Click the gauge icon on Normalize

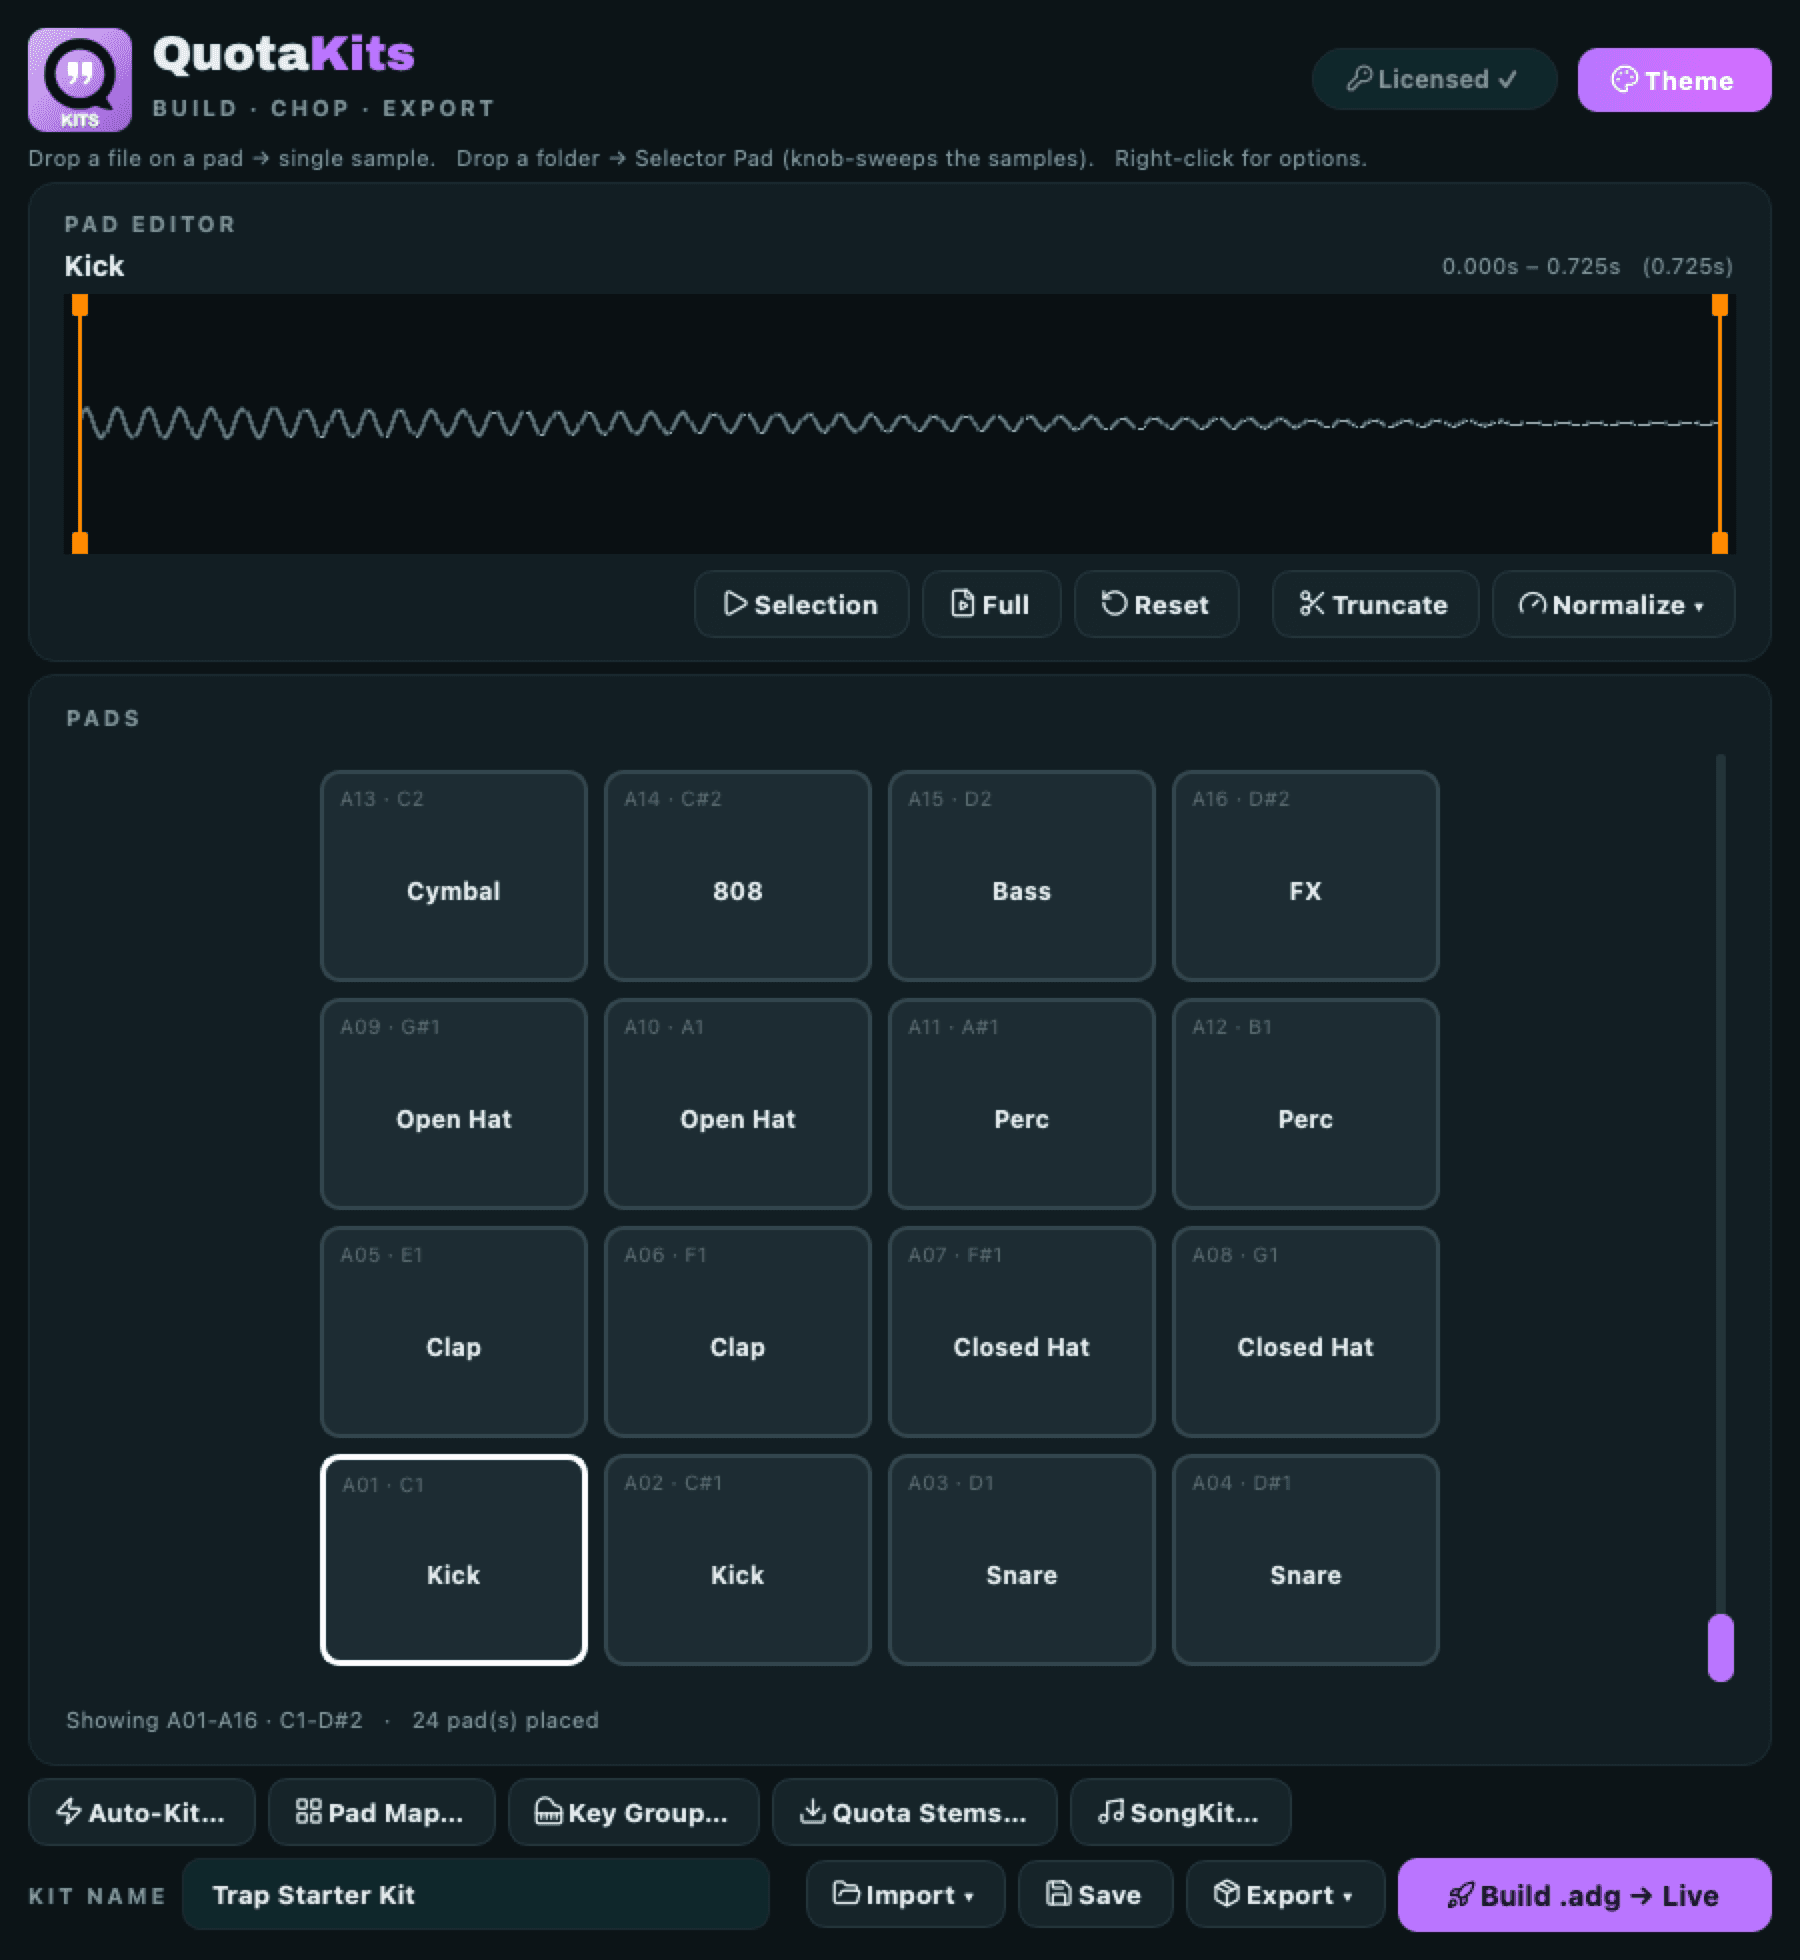coord(1532,604)
